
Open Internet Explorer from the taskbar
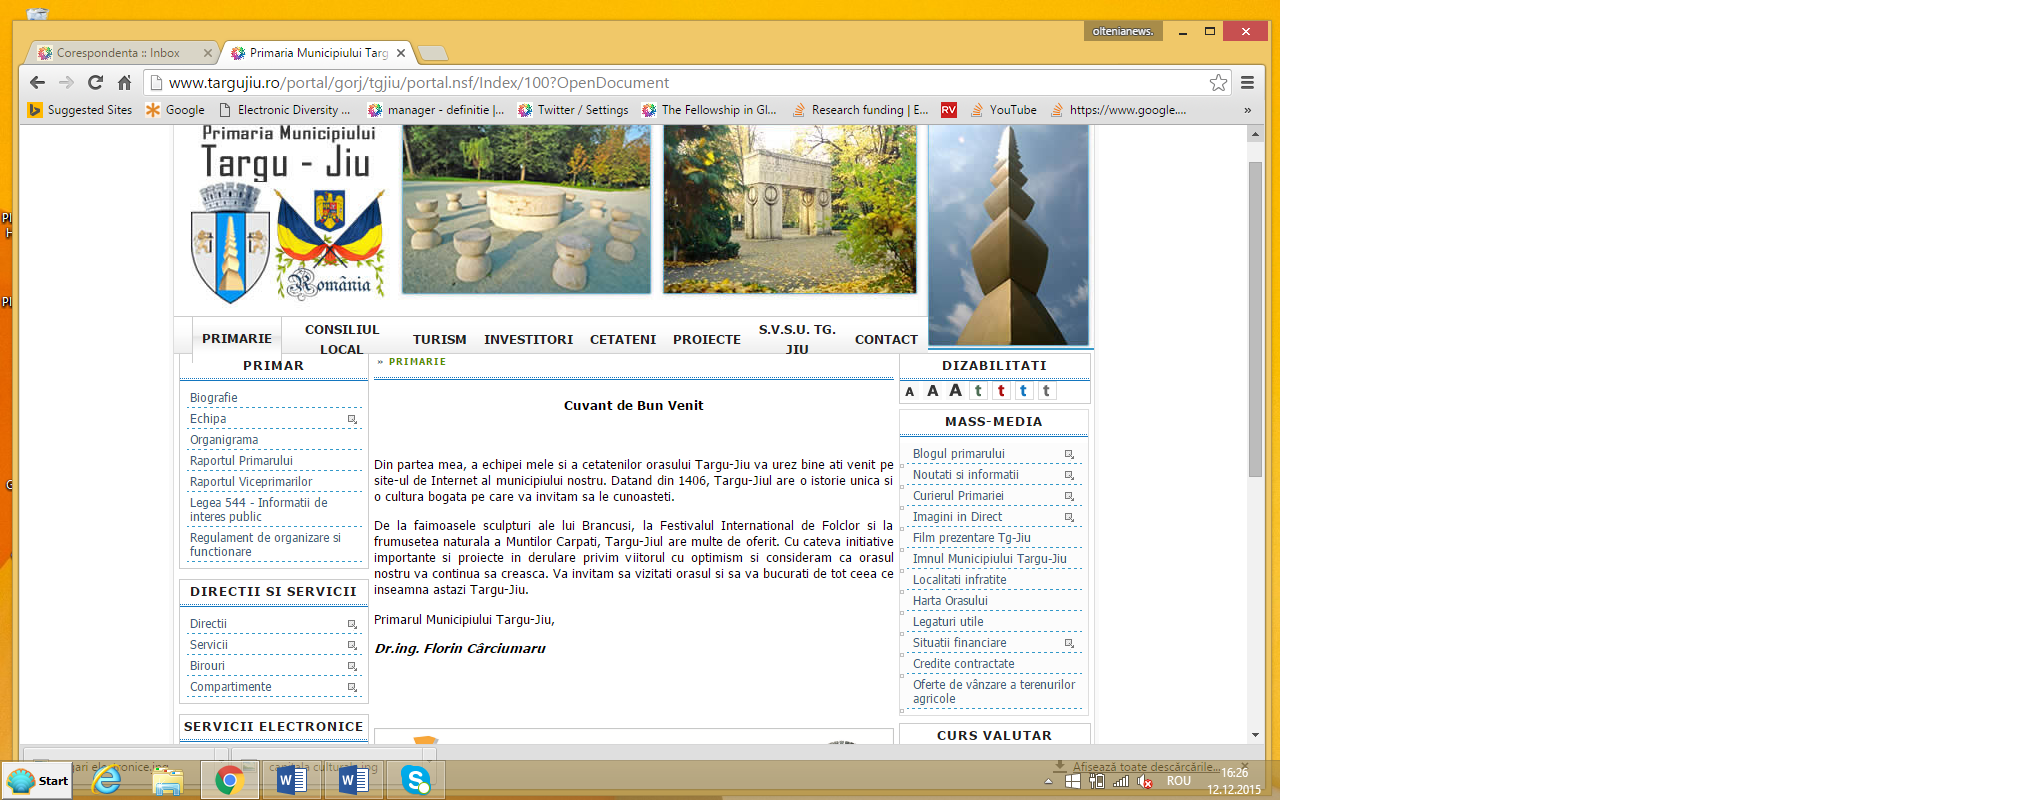tap(106, 780)
